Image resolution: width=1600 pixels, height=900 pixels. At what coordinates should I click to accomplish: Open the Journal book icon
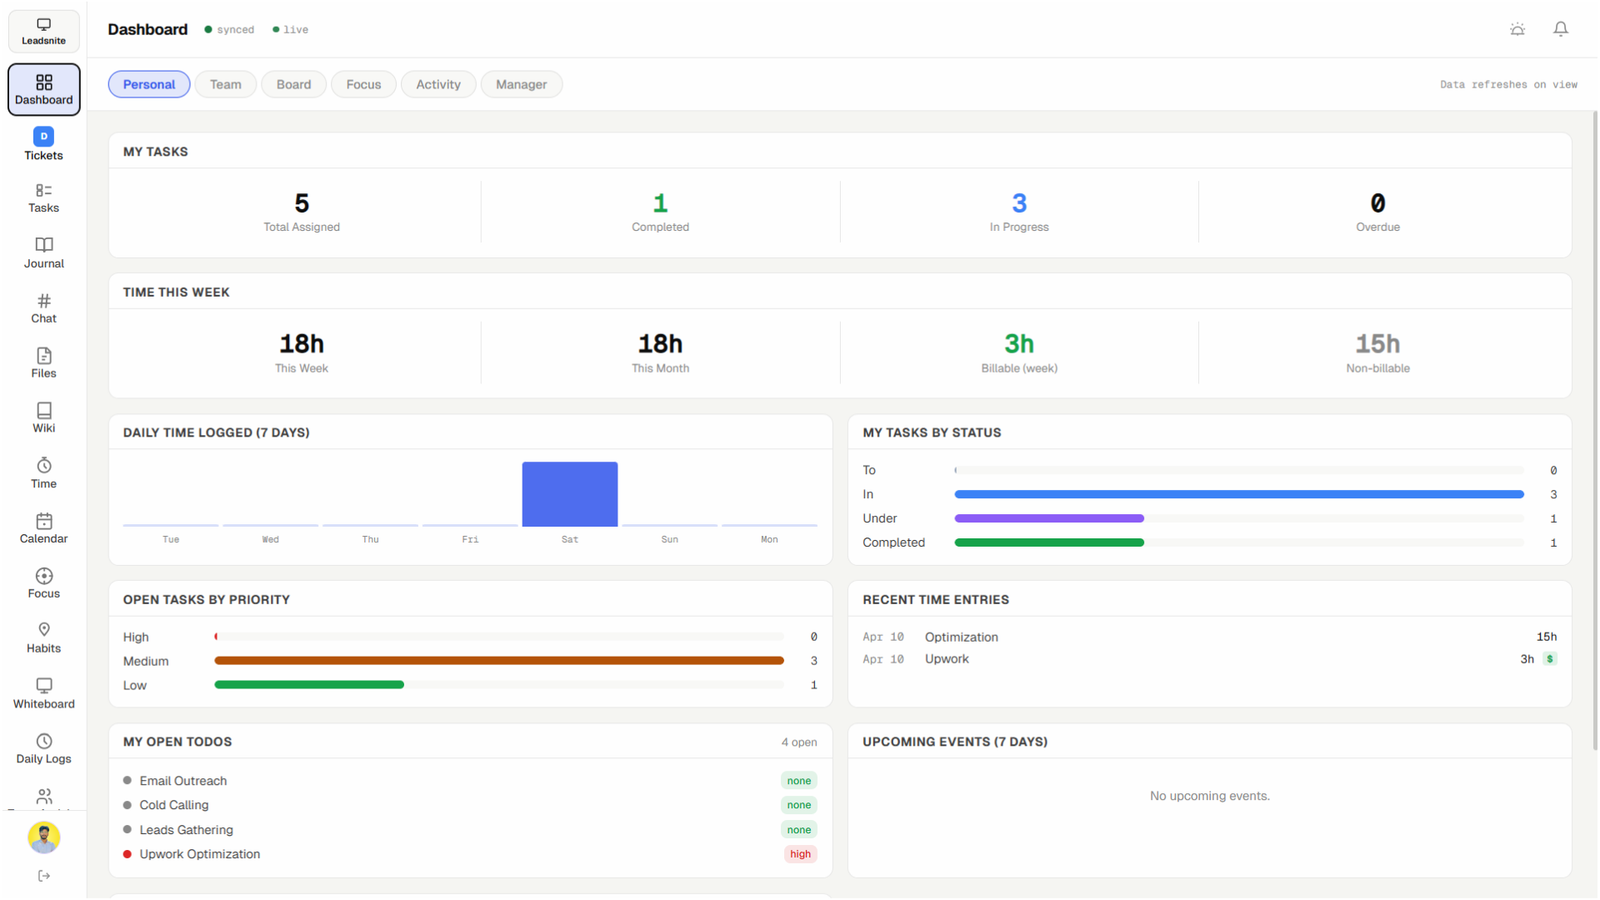tap(43, 245)
